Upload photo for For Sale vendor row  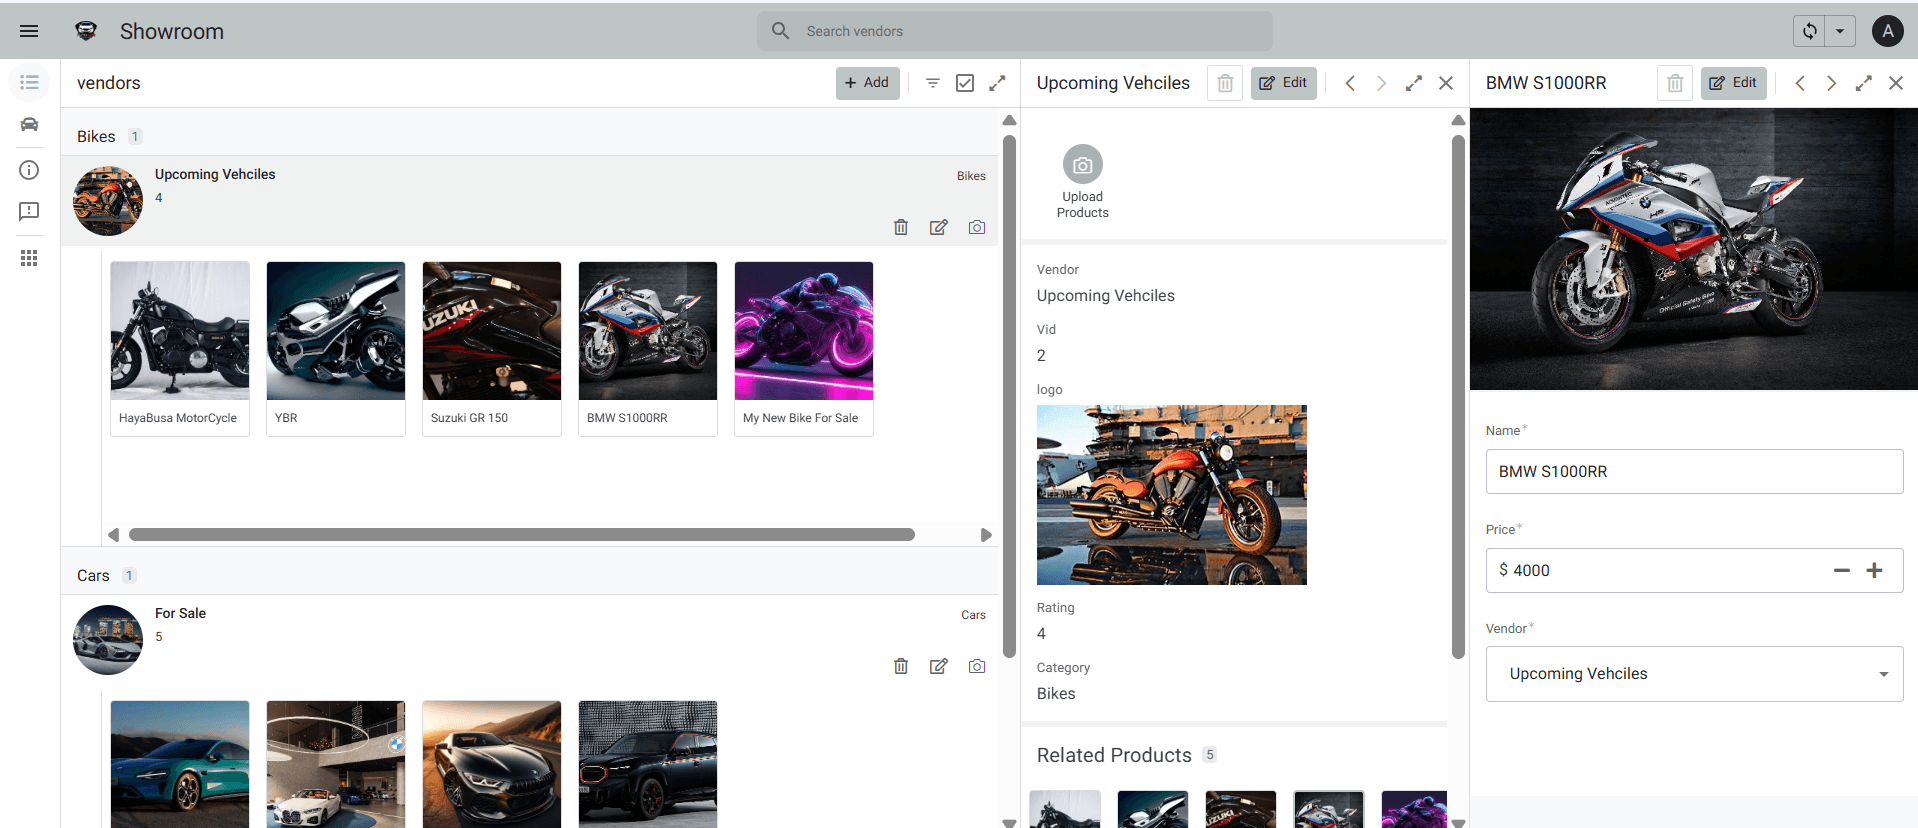[x=977, y=666]
